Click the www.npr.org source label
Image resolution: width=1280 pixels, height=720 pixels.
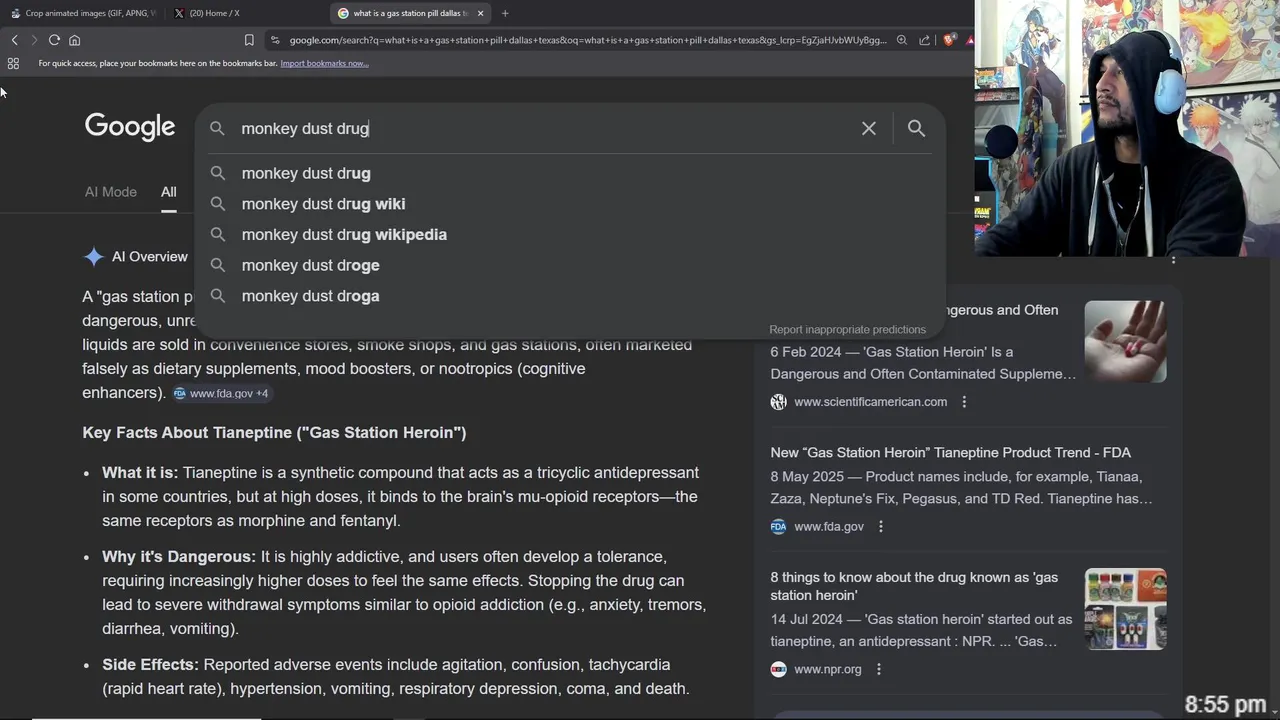coord(827,669)
